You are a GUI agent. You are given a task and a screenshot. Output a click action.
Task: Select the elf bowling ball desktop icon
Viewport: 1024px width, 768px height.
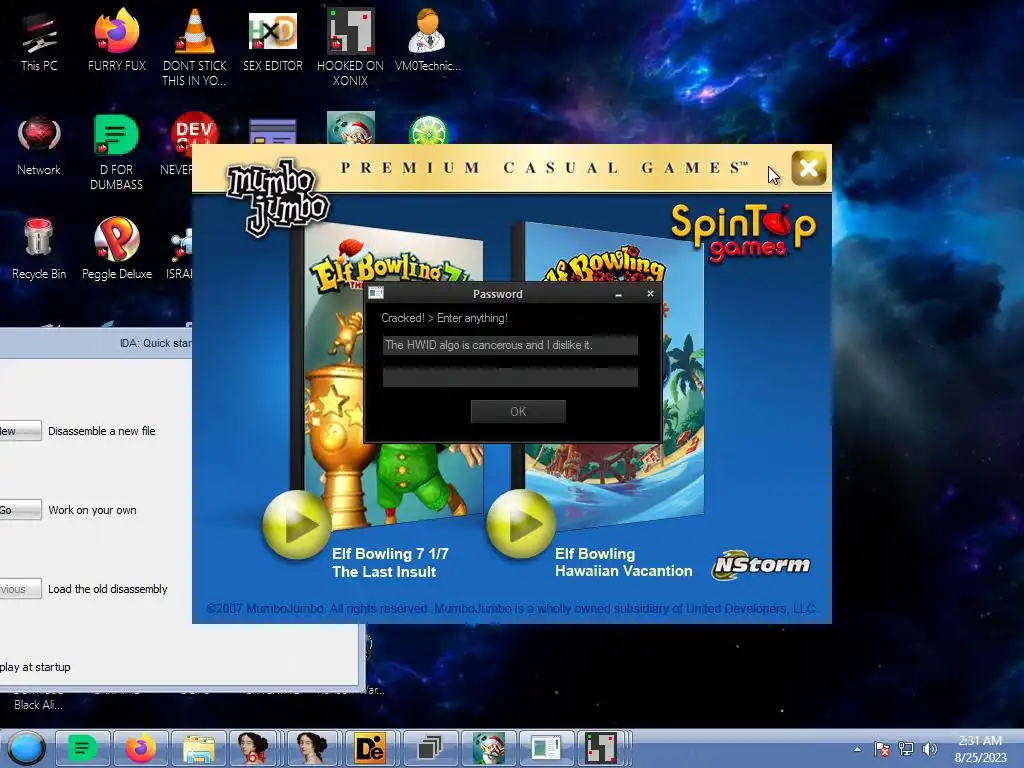[351, 128]
